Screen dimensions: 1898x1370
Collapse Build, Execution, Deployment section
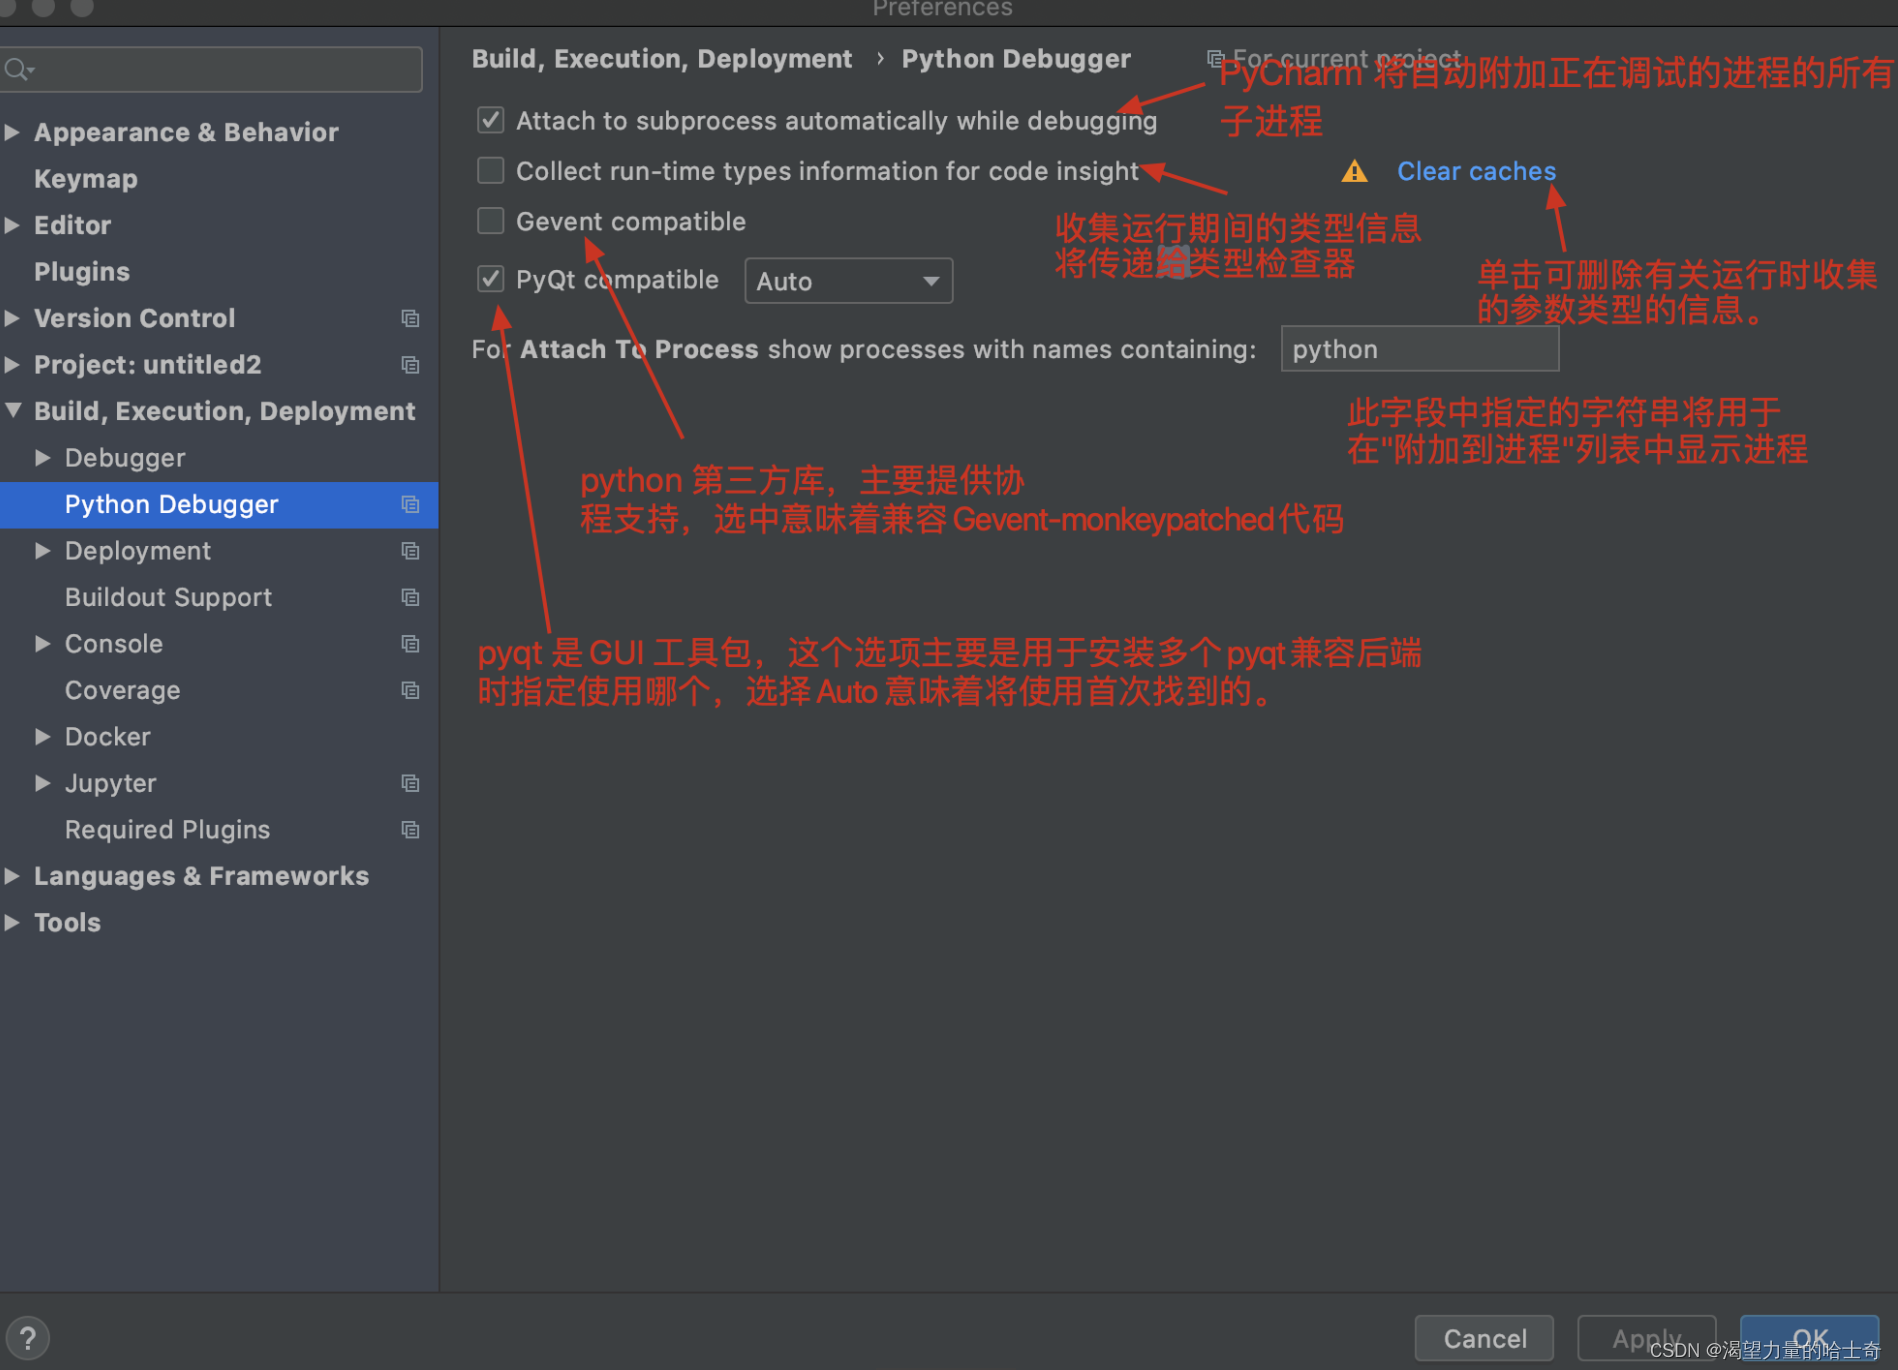coord(13,410)
